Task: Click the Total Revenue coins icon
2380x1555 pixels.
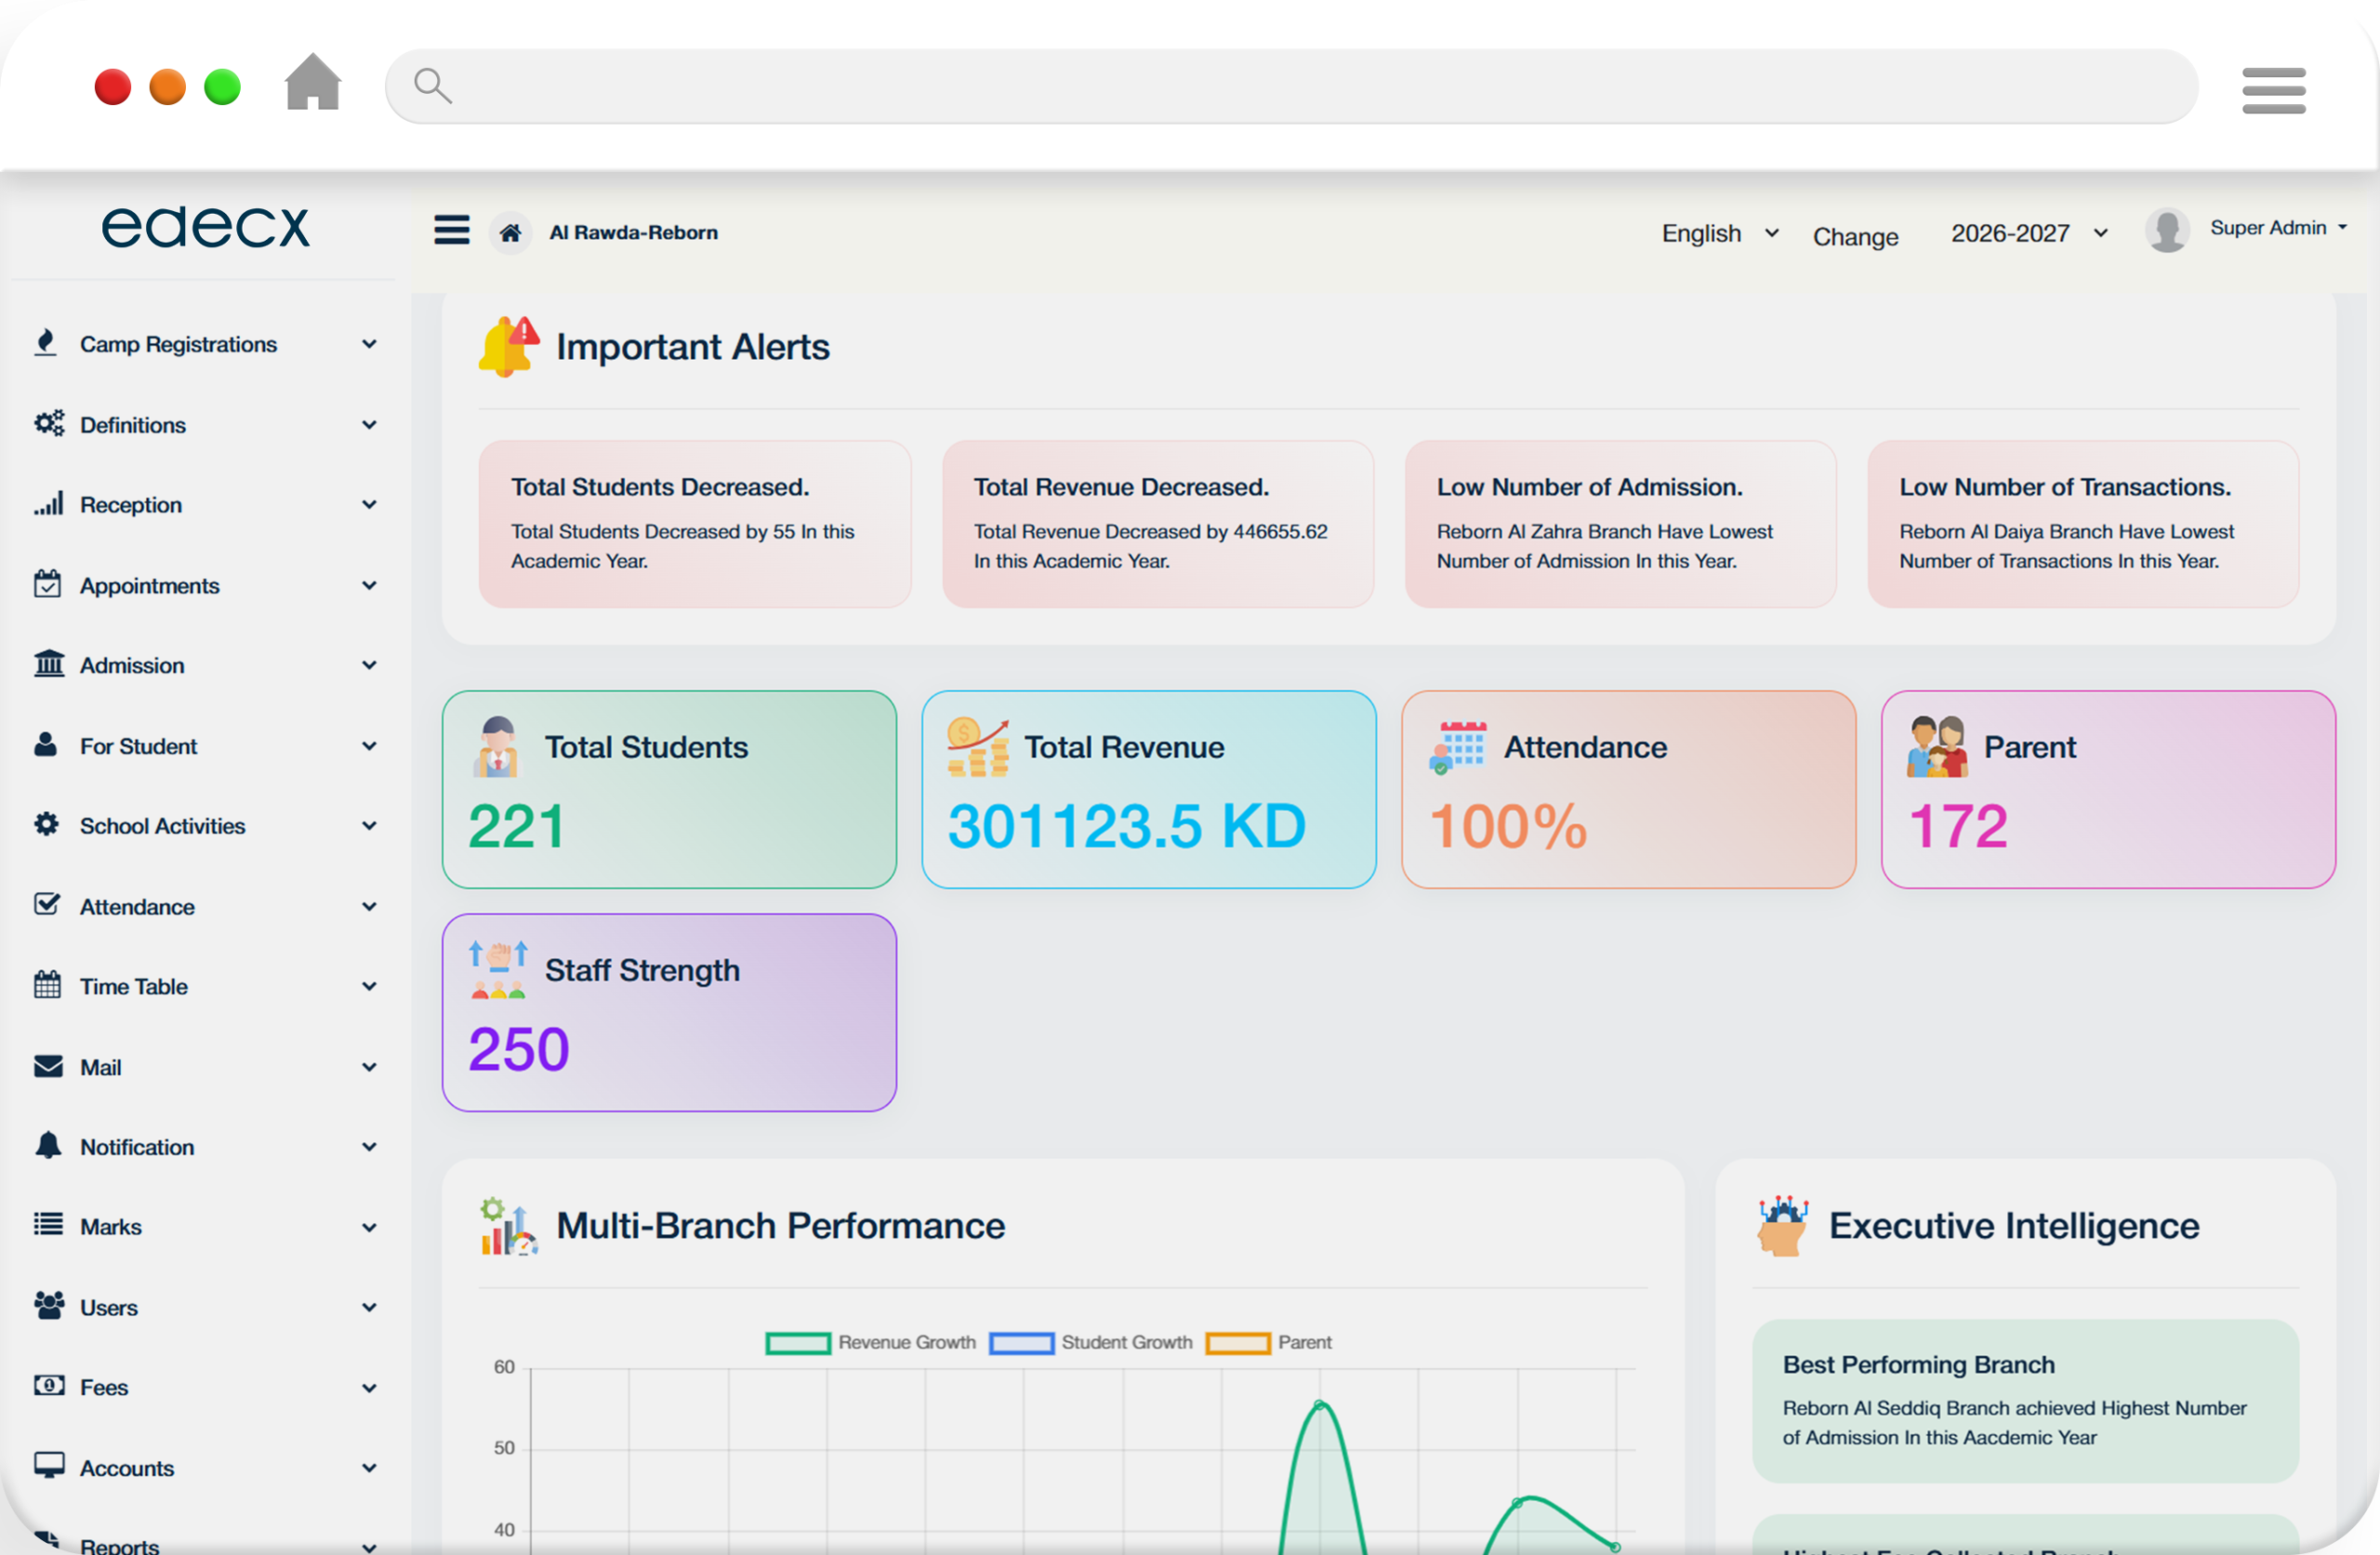Action: tap(977, 747)
